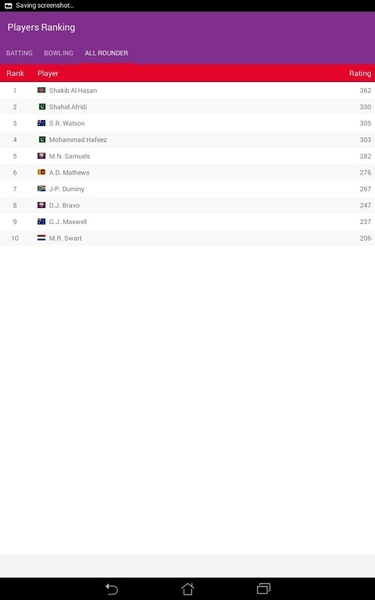Tap the Rating column header
Image resolution: width=375 pixels, height=600 pixels.
click(x=360, y=73)
